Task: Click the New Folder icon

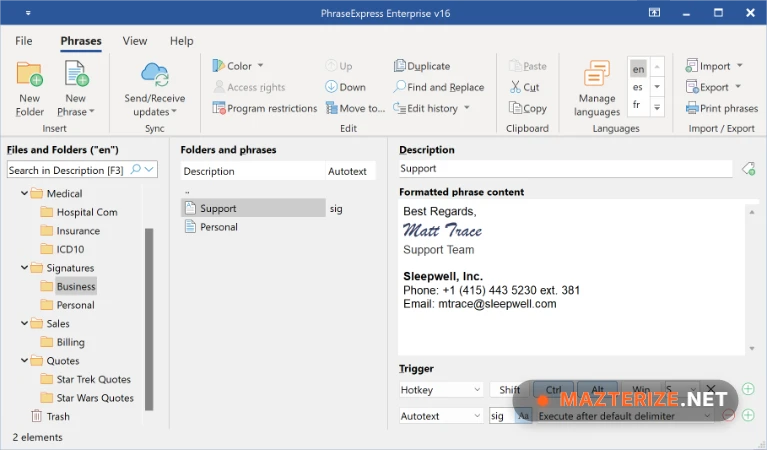Action: tap(29, 74)
